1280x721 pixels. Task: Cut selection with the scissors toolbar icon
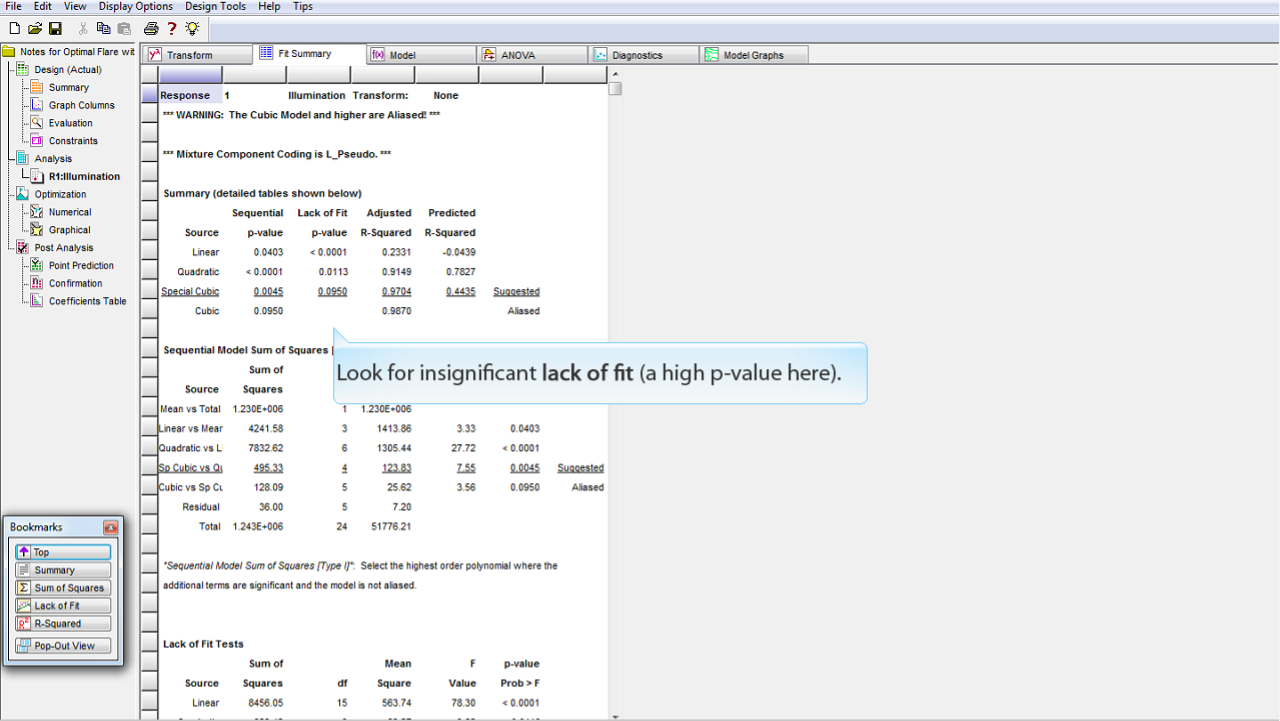(x=83, y=28)
